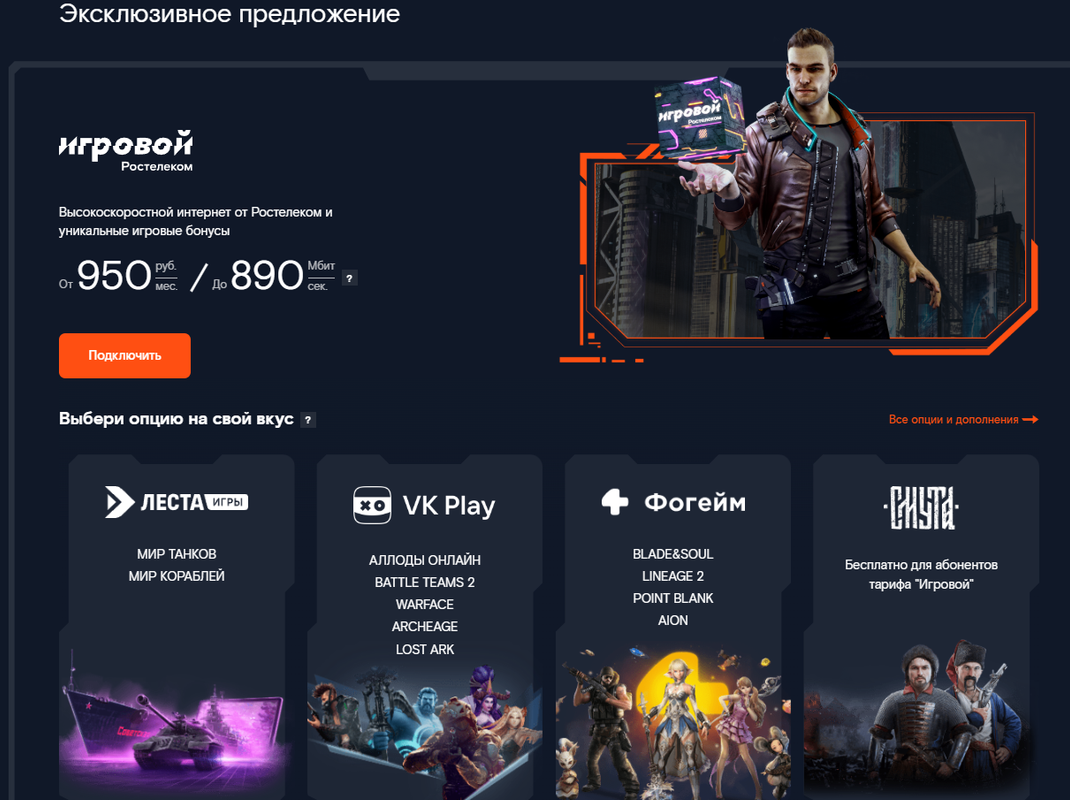Choose МИР КОРАБЛЕЙ in Леста card

[177, 576]
